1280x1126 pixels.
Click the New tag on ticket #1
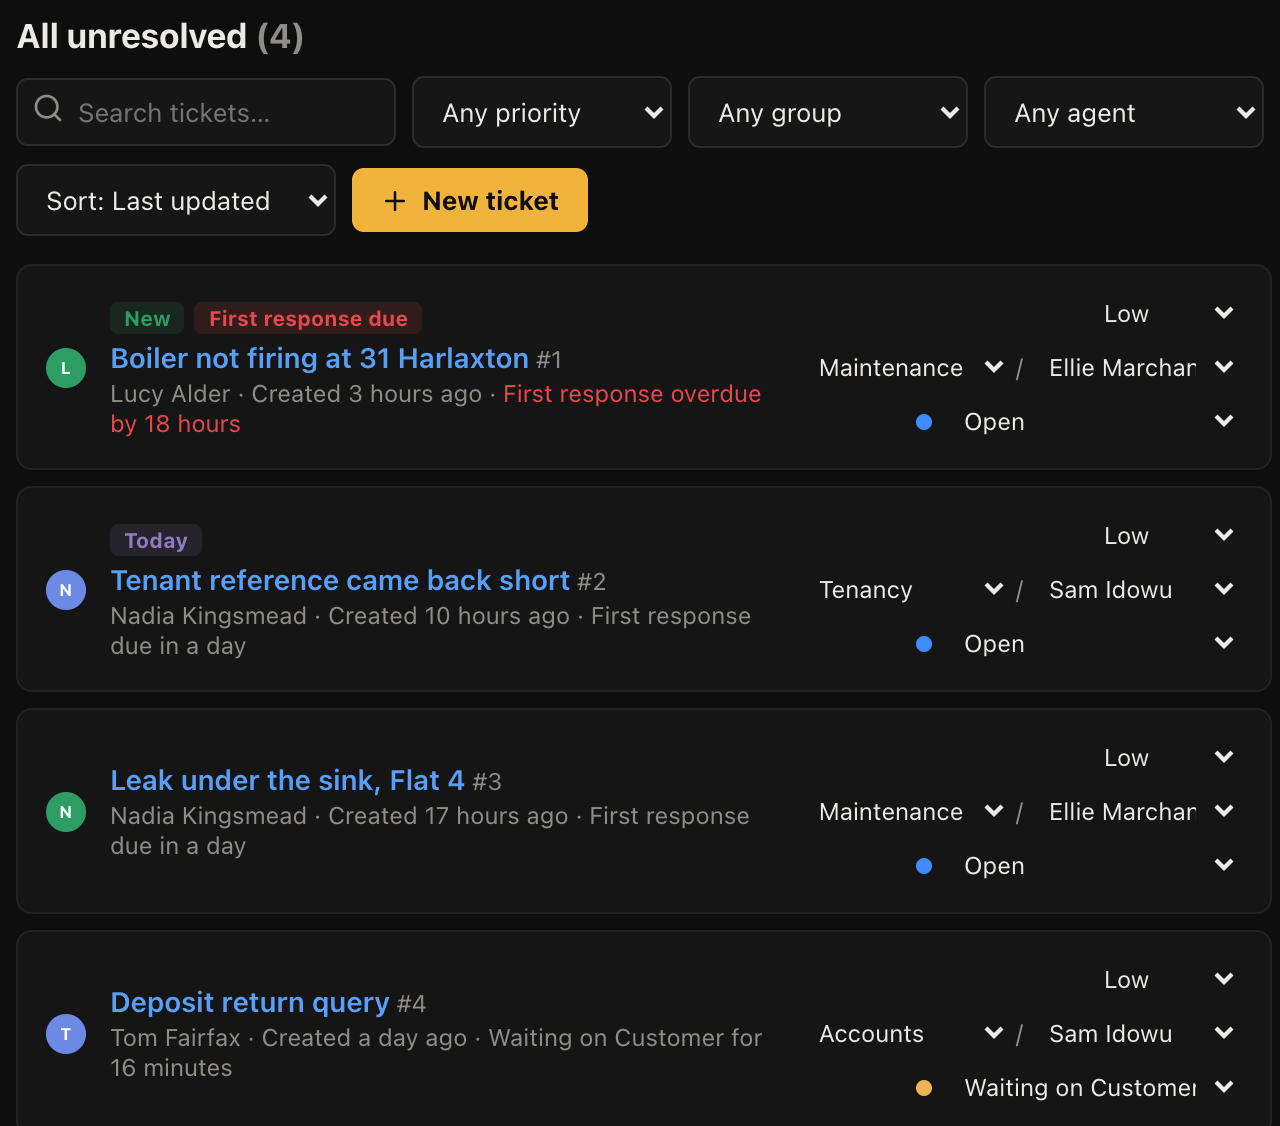pyautogui.click(x=147, y=318)
